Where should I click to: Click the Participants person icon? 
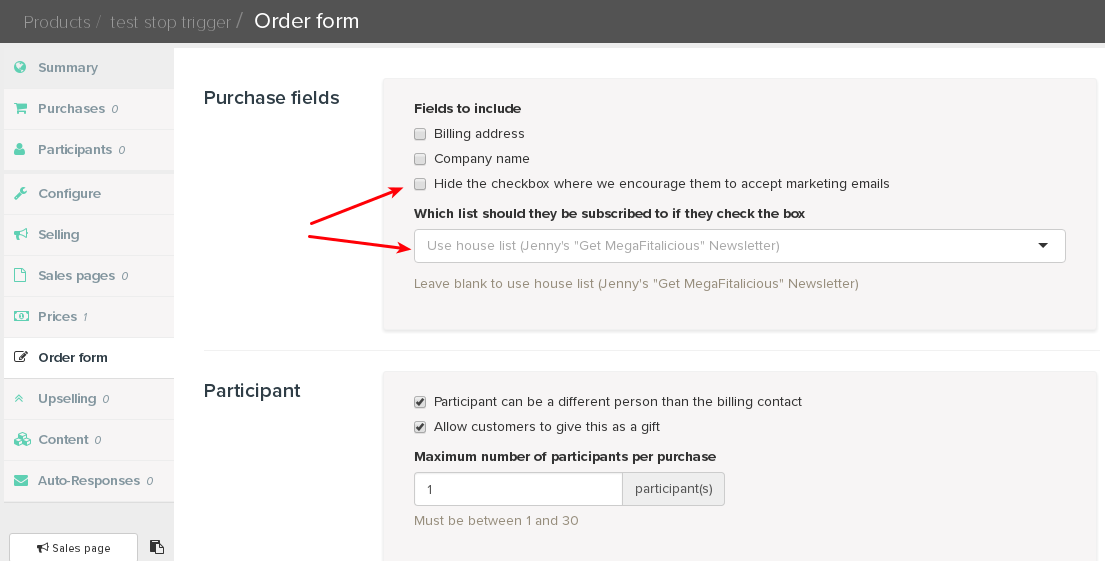[20, 149]
